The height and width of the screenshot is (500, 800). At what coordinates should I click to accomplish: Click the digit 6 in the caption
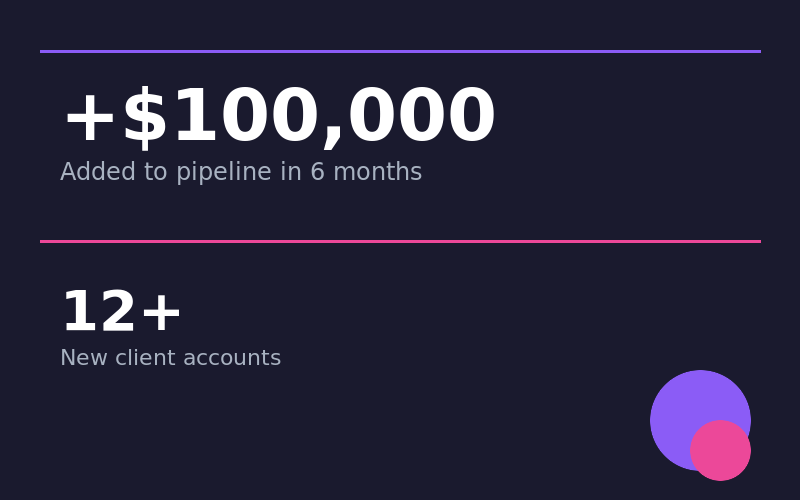317,173
